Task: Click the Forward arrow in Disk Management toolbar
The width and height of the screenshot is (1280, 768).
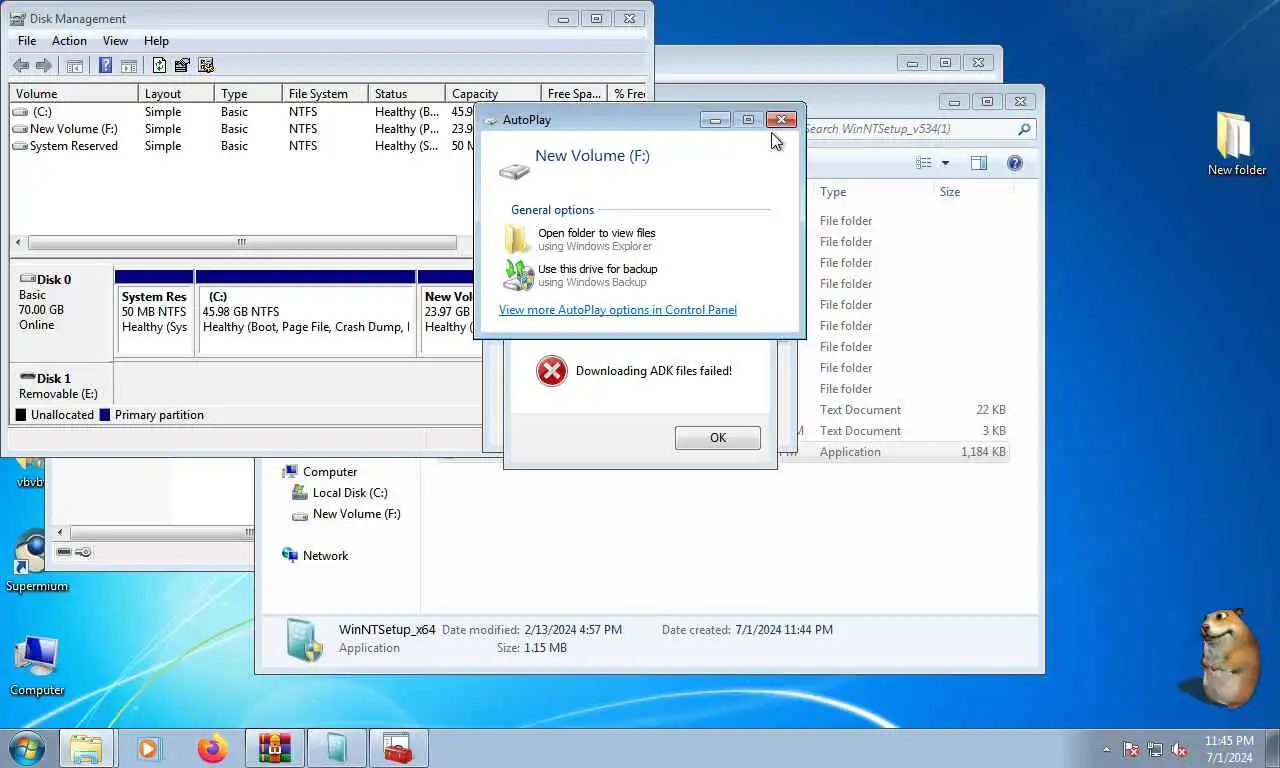Action: [x=44, y=66]
